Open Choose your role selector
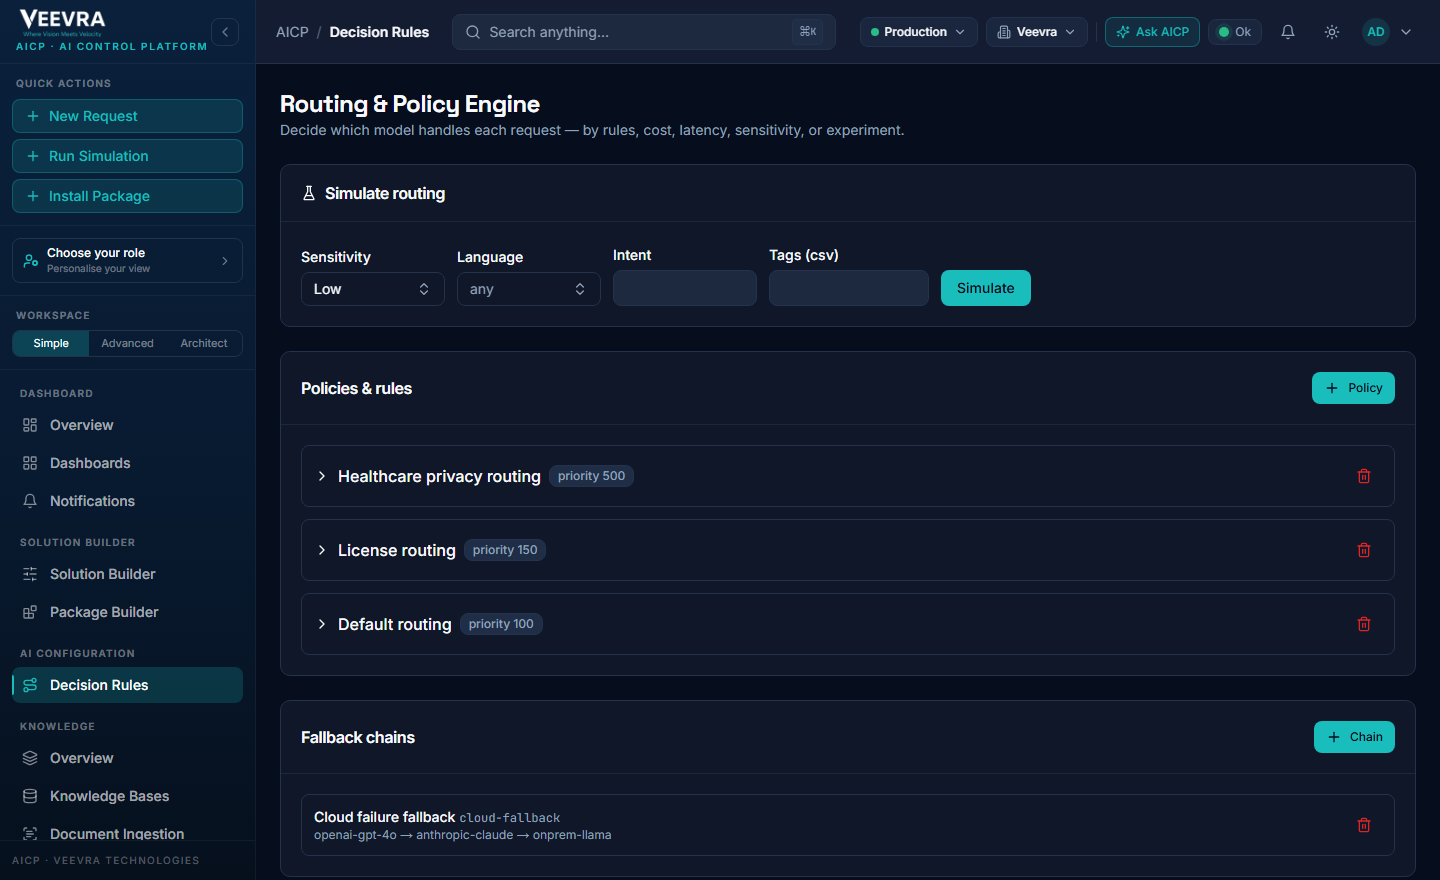This screenshot has height=880, width=1440. [x=127, y=261]
